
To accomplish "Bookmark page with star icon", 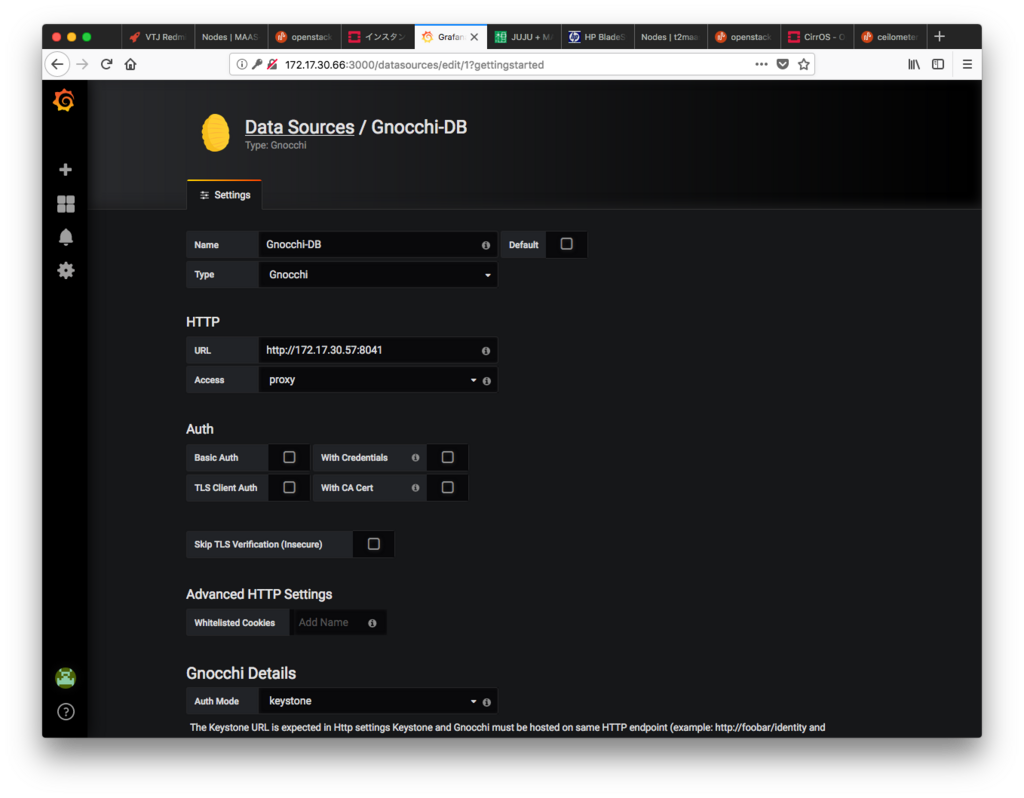I will click(804, 64).
